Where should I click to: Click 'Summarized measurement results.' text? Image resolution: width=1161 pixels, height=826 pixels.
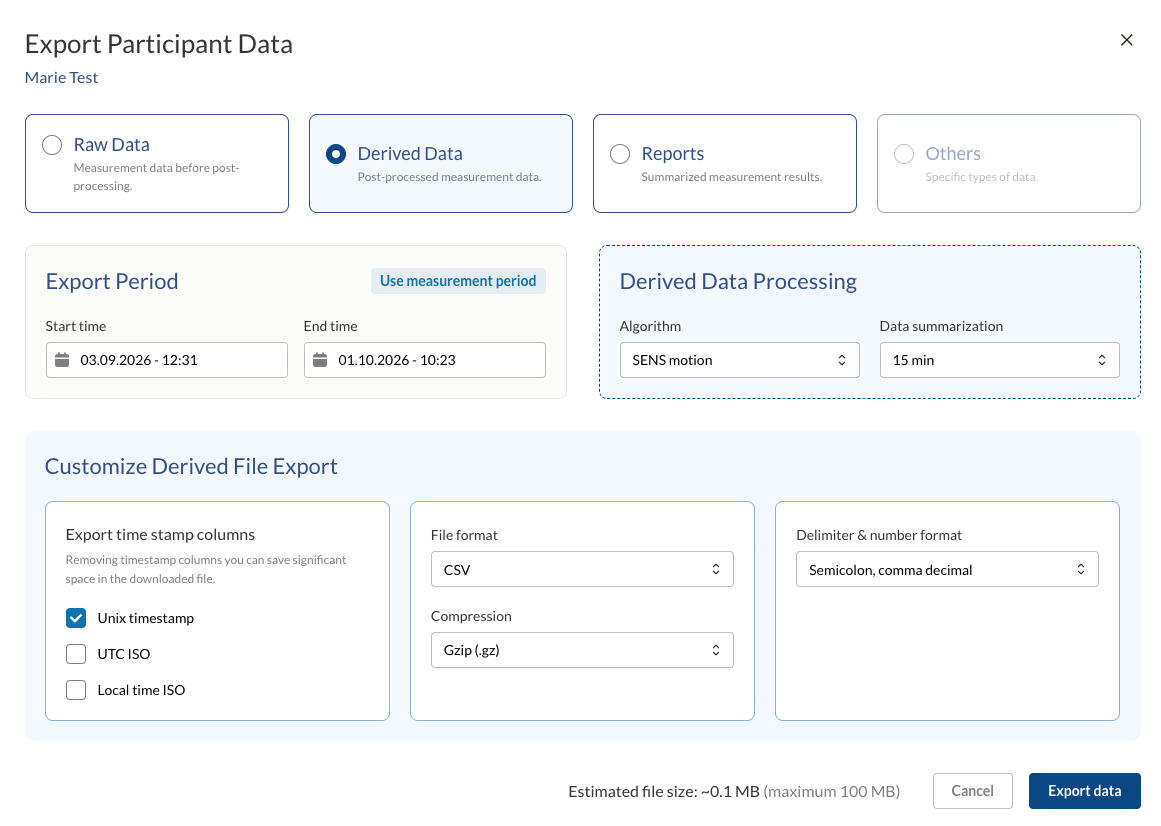[x=732, y=177]
